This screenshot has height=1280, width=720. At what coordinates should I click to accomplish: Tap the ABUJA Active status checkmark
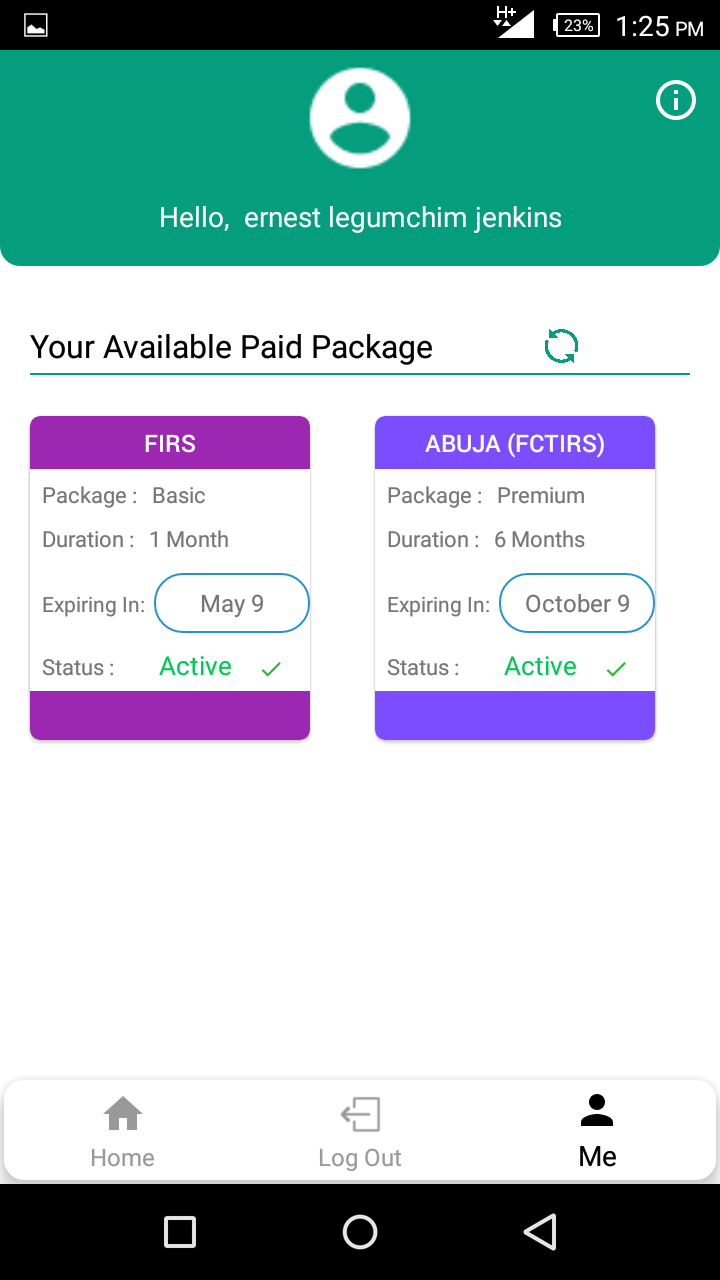click(x=616, y=669)
